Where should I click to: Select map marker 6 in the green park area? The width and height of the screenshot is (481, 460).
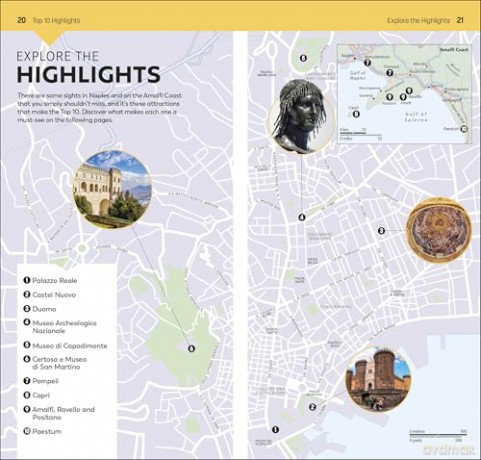(191, 349)
